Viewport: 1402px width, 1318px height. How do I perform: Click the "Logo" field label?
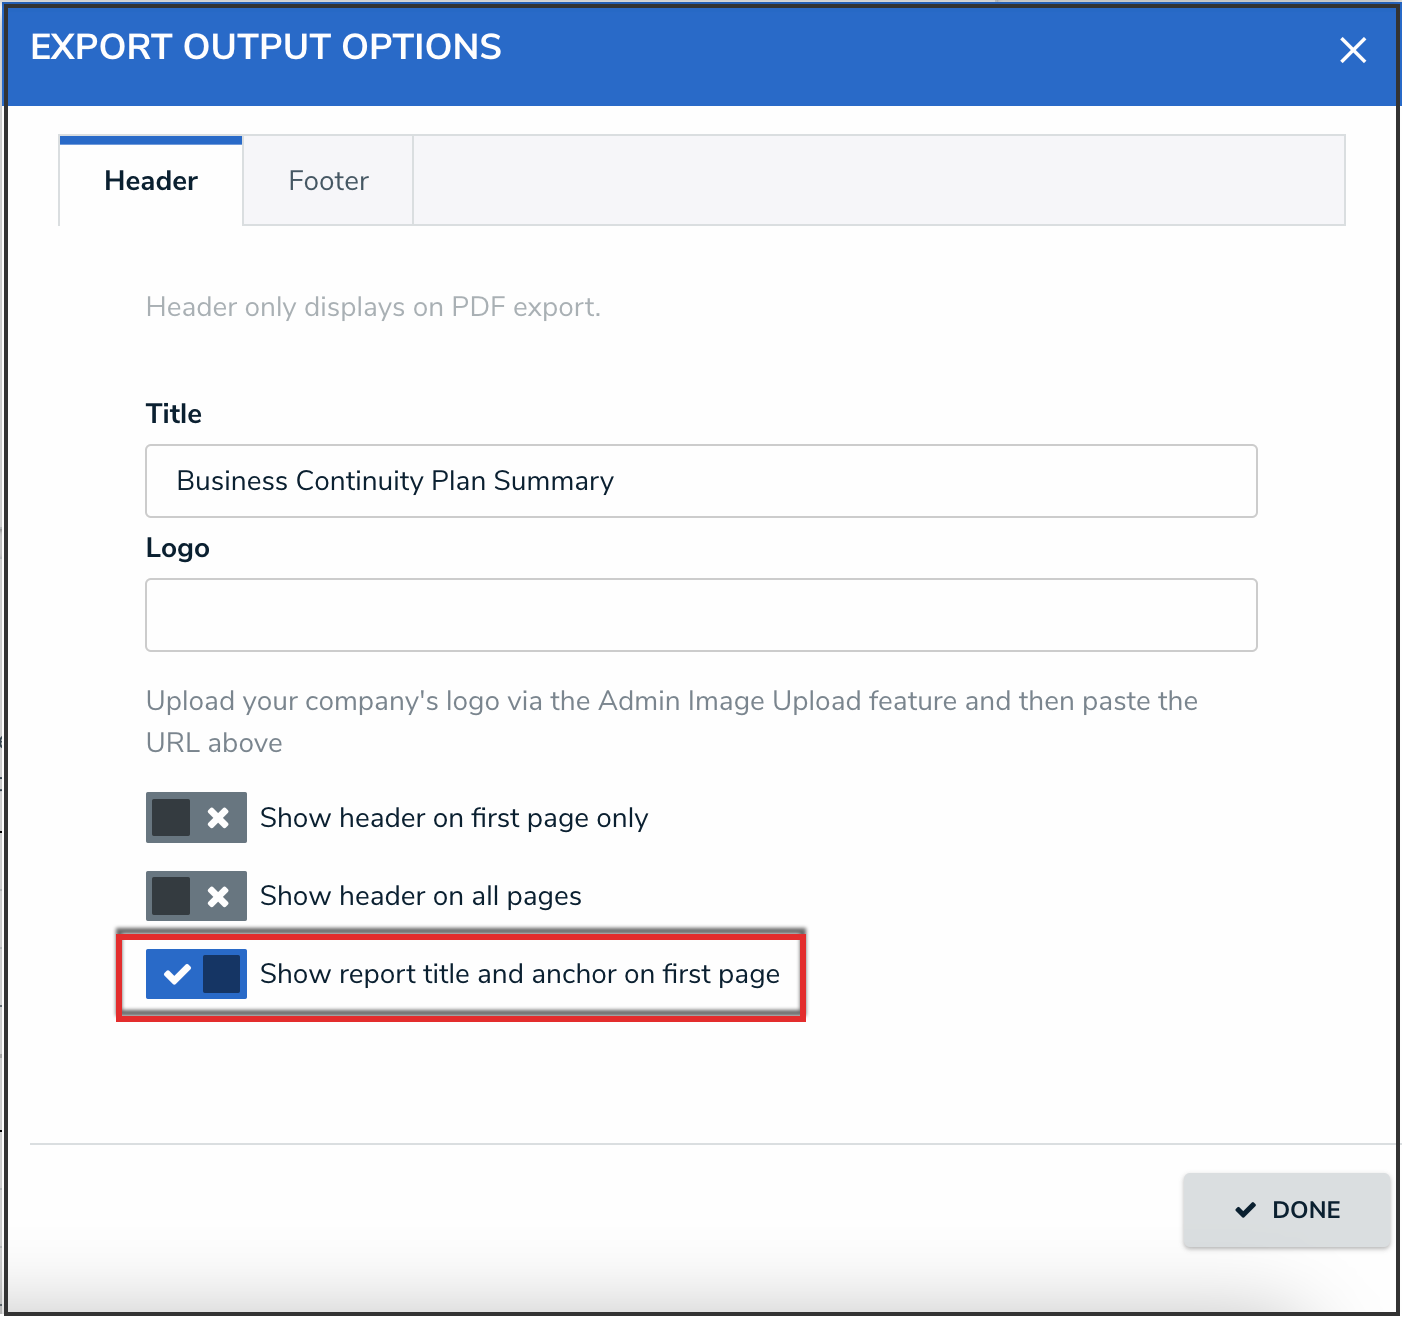pos(178,548)
